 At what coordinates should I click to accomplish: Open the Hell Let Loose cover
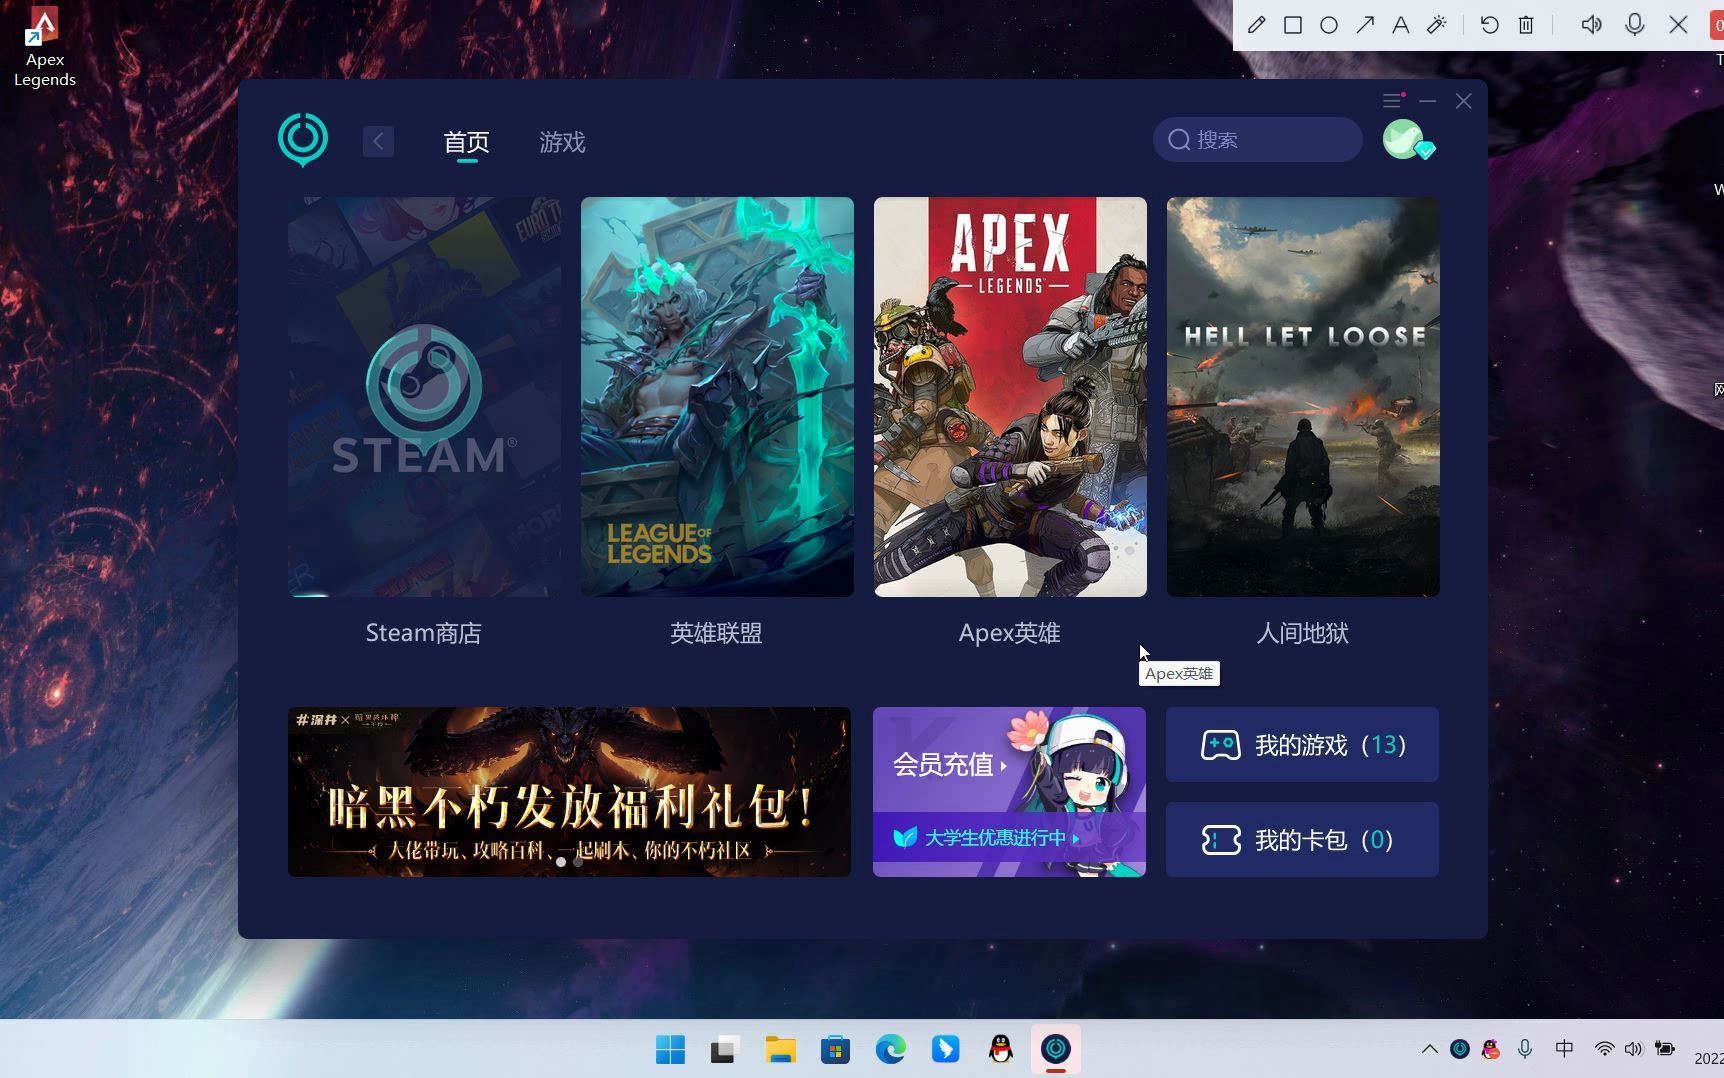(1303, 397)
